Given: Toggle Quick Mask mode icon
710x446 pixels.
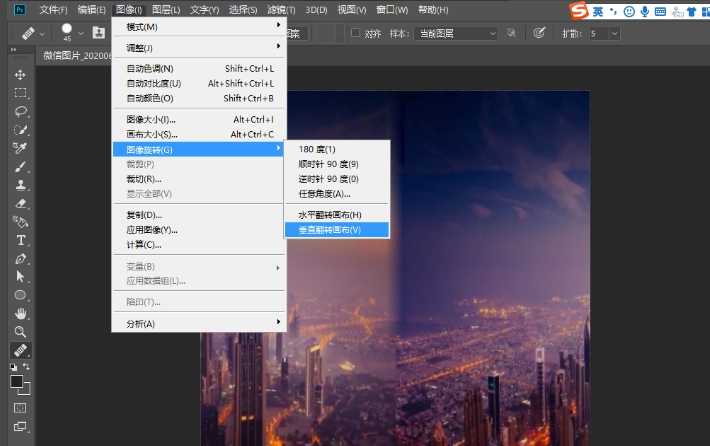Looking at the screenshot, I should pos(20,407).
